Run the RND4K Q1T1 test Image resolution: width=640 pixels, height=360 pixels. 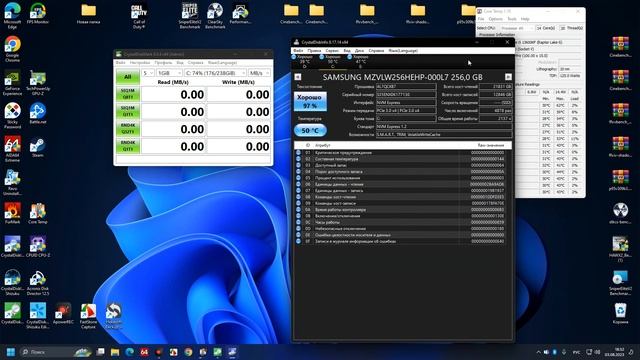coord(128,146)
